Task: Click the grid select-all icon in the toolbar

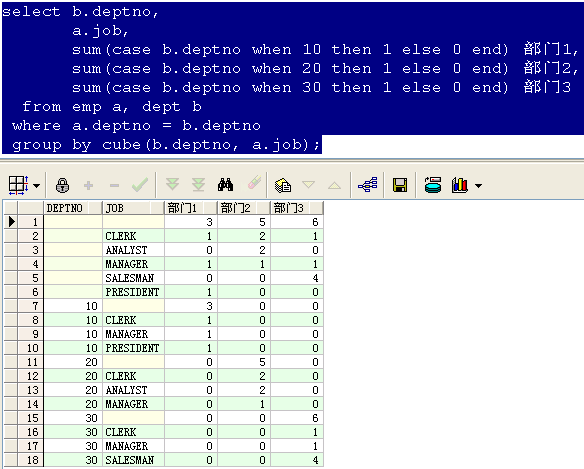Action: [x=19, y=185]
